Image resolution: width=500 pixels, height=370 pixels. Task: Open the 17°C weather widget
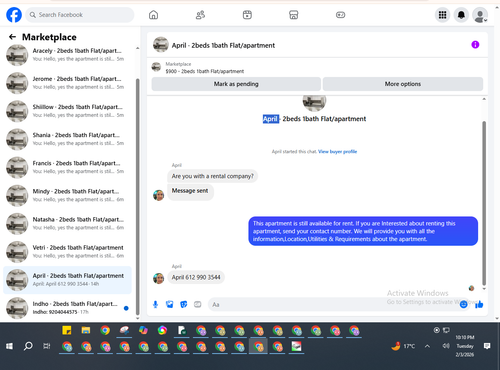403,346
